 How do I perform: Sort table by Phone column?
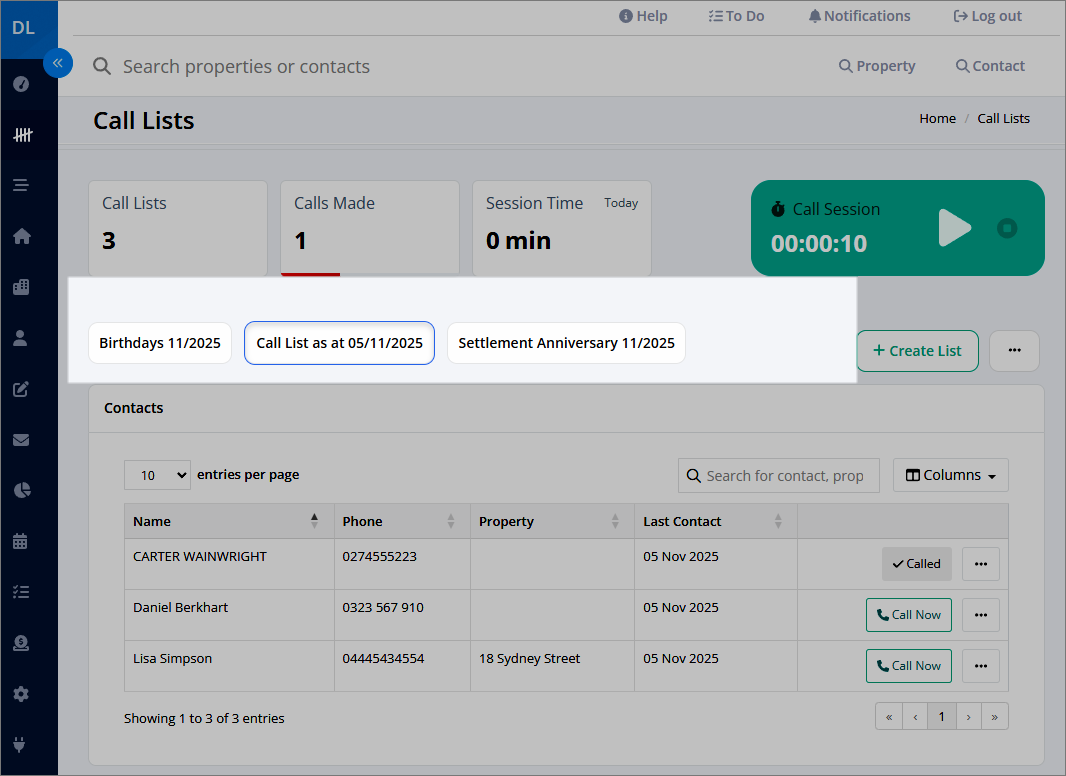[x=402, y=522]
